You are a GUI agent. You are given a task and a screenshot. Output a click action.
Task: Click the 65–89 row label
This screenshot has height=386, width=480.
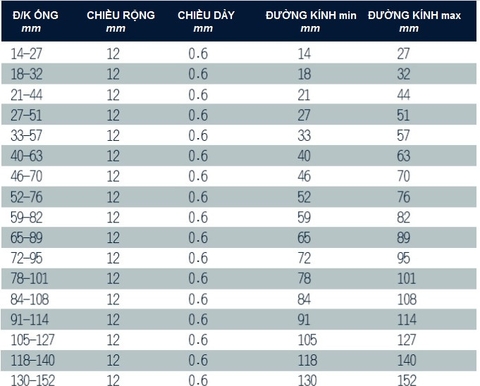26,238
